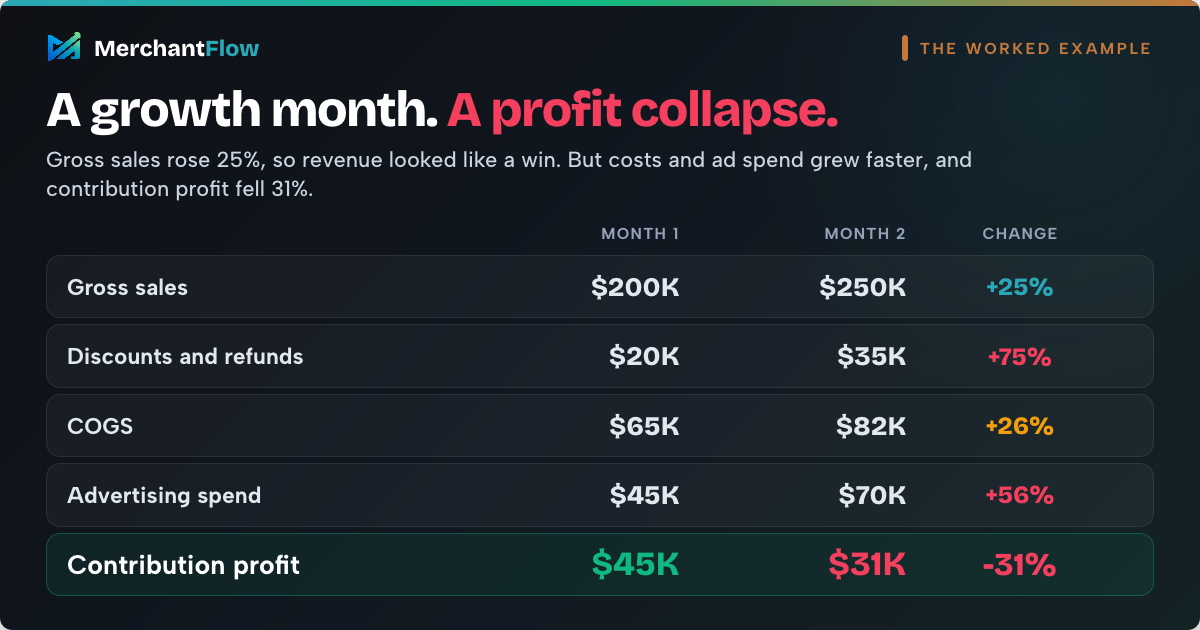Click the green $45K contribution profit
The height and width of the screenshot is (630, 1200).
coord(635,564)
